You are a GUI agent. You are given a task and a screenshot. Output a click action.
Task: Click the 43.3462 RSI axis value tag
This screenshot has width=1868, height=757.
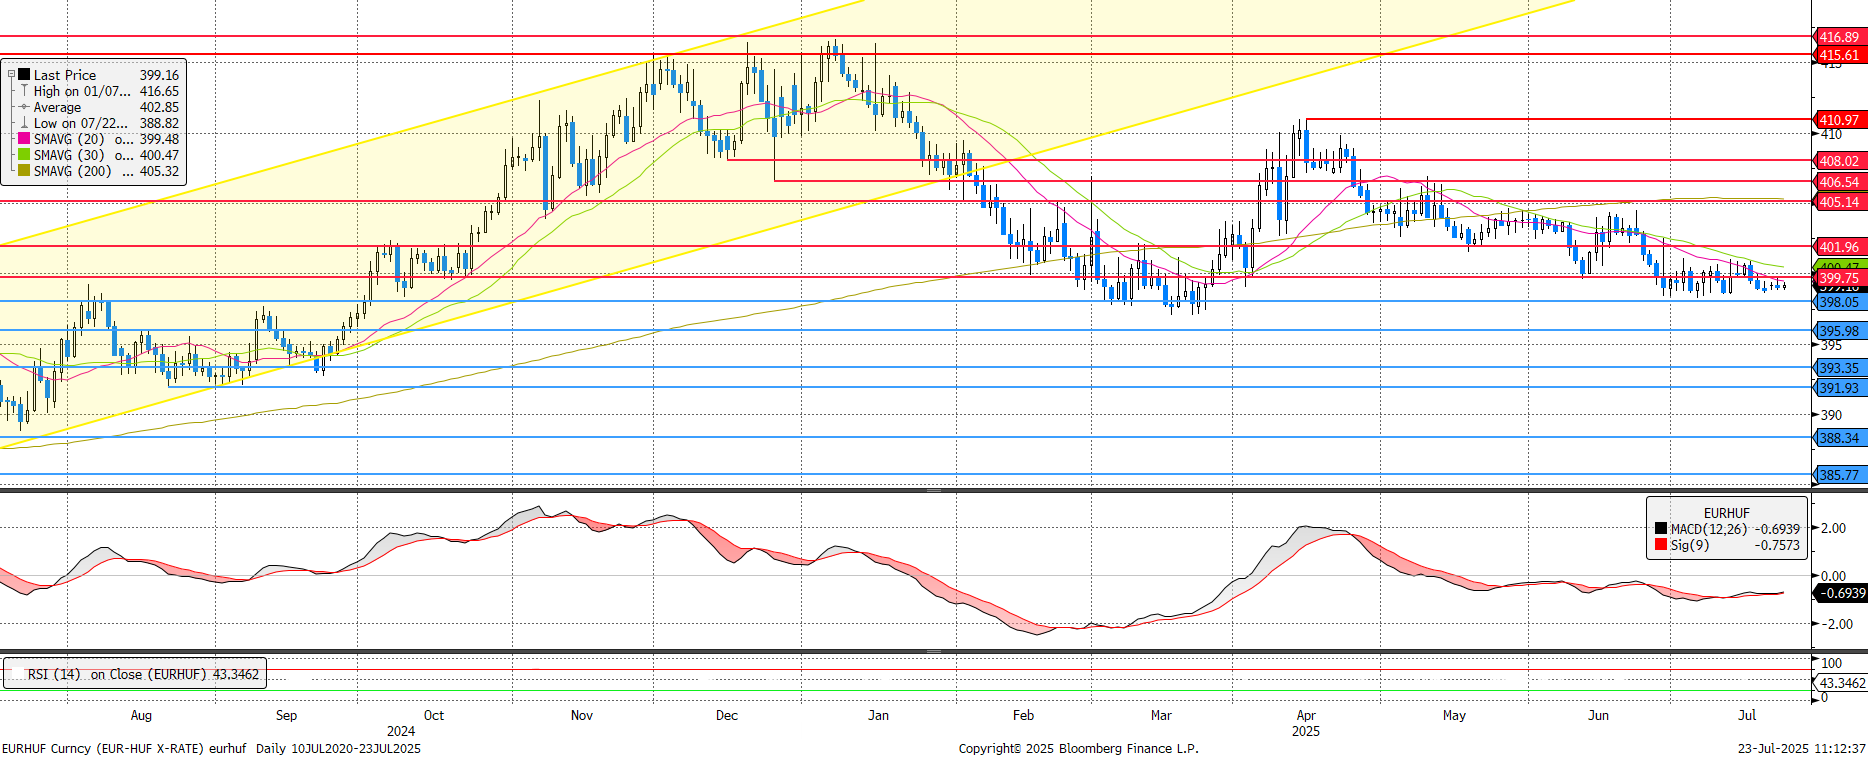pyautogui.click(x=1841, y=683)
